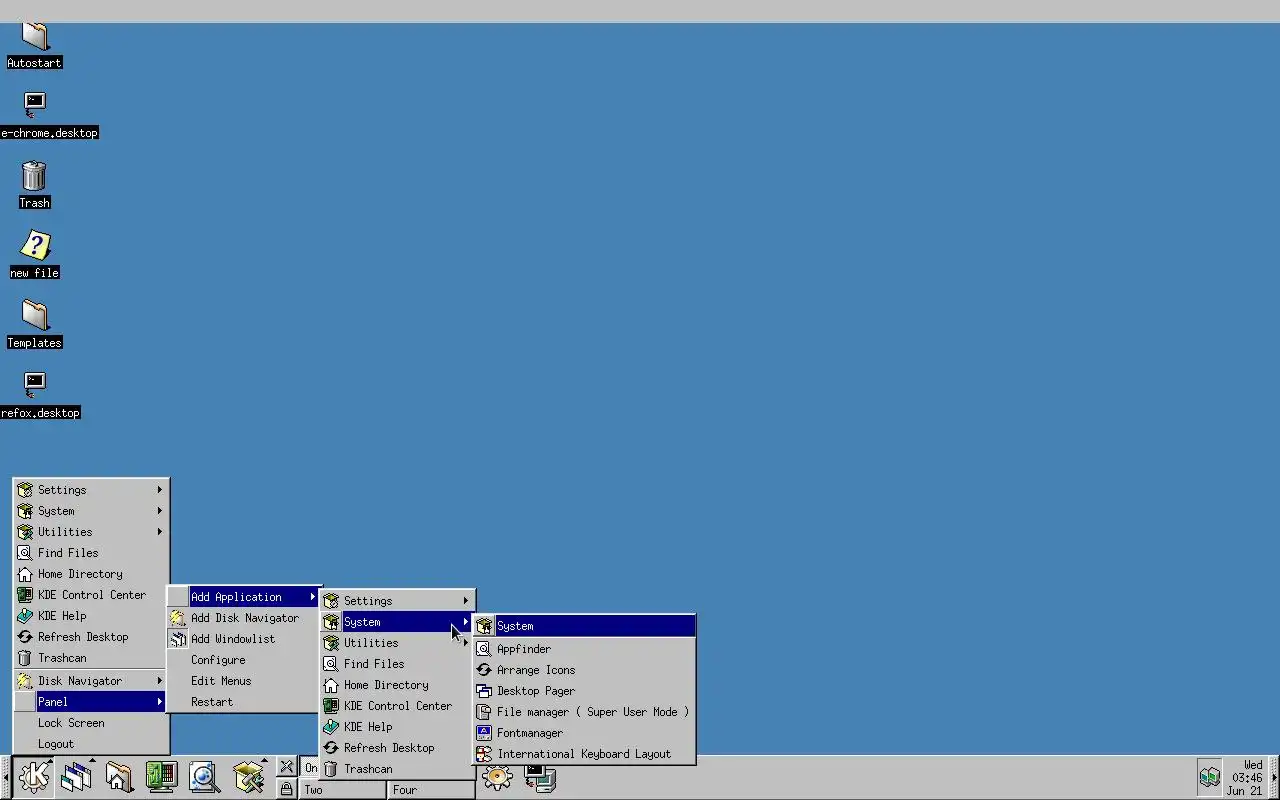Click the X logout button on the panel

(x=287, y=767)
